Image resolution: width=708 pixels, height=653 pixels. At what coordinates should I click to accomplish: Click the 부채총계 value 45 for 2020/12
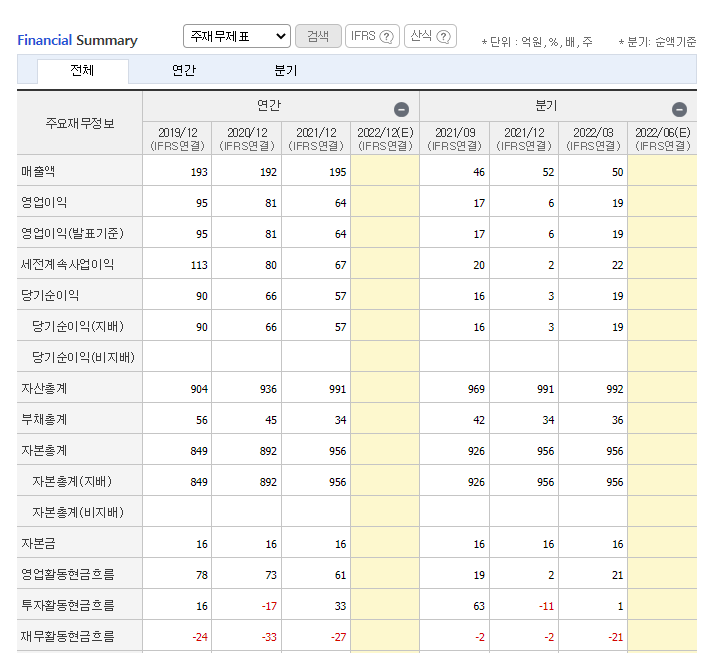[271, 420]
